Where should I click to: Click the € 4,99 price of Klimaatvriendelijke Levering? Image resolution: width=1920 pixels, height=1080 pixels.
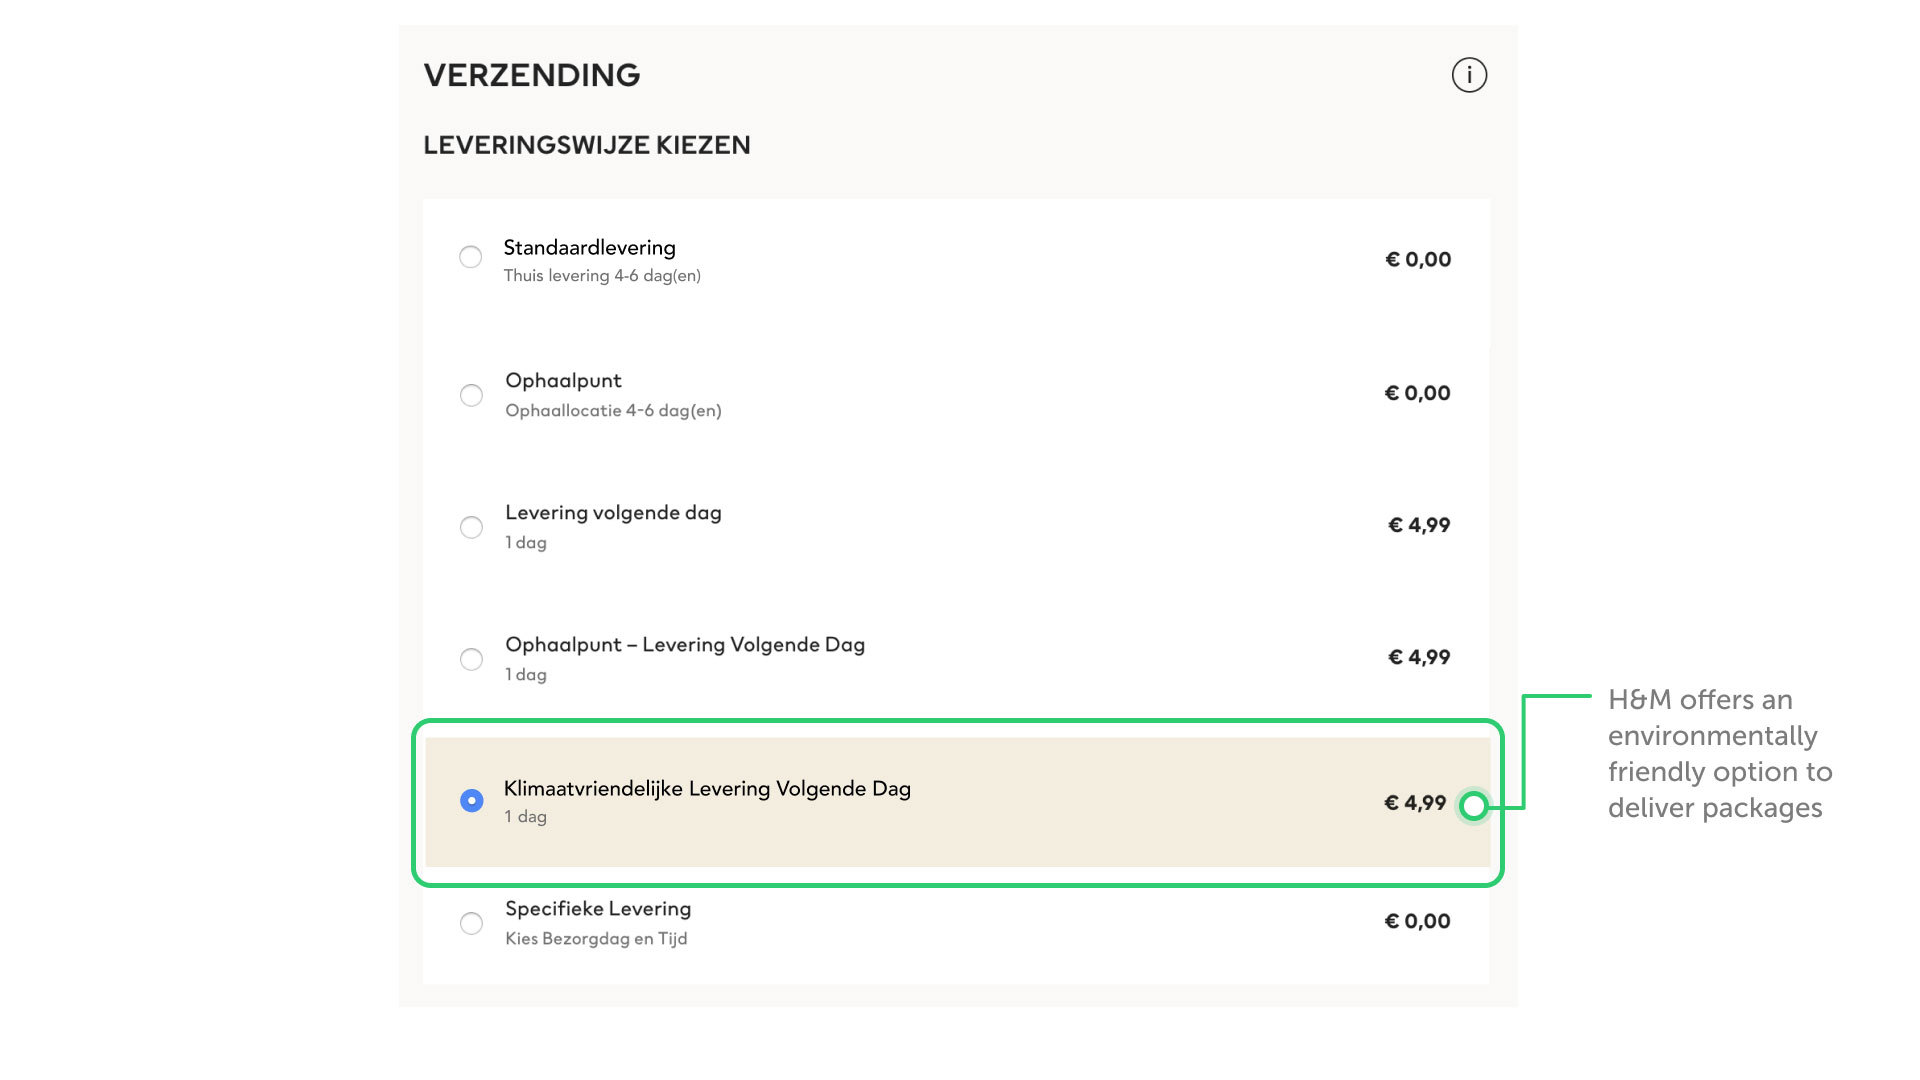click(x=1415, y=803)
